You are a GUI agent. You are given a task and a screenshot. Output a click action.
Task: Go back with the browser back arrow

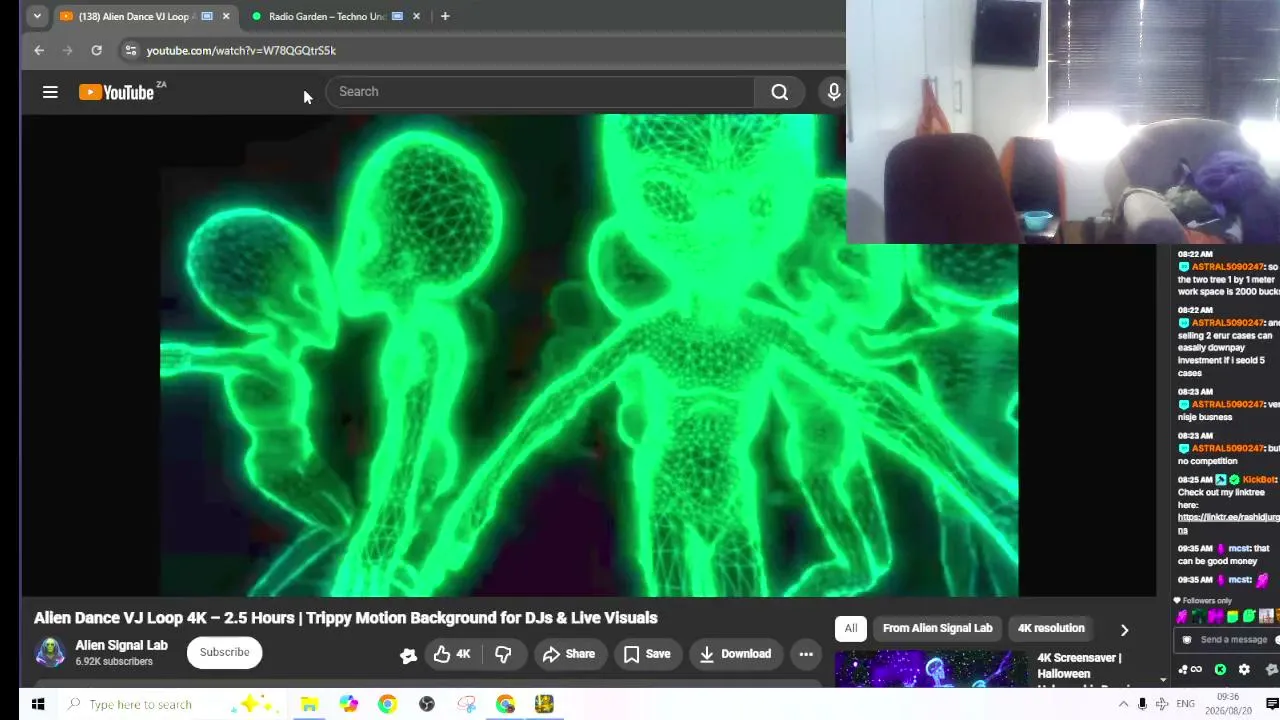(39, 50)
